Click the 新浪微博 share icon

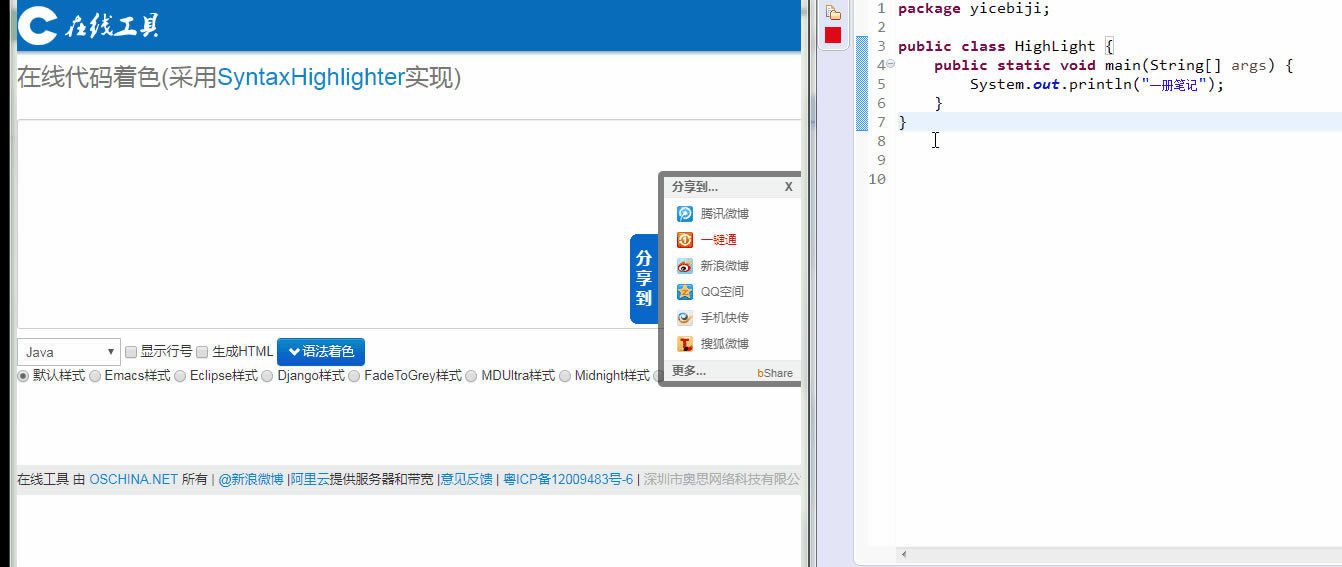pyautogui.click(x=685, y=266)
